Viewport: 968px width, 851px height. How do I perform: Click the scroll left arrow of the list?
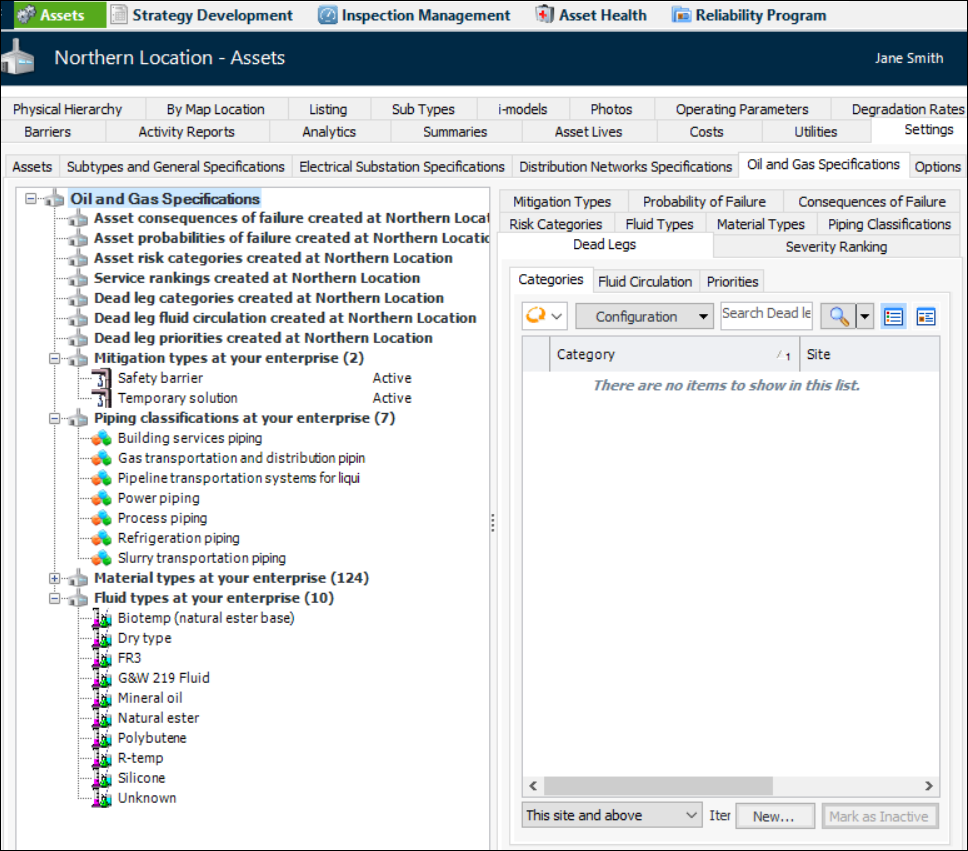(533, 786)
